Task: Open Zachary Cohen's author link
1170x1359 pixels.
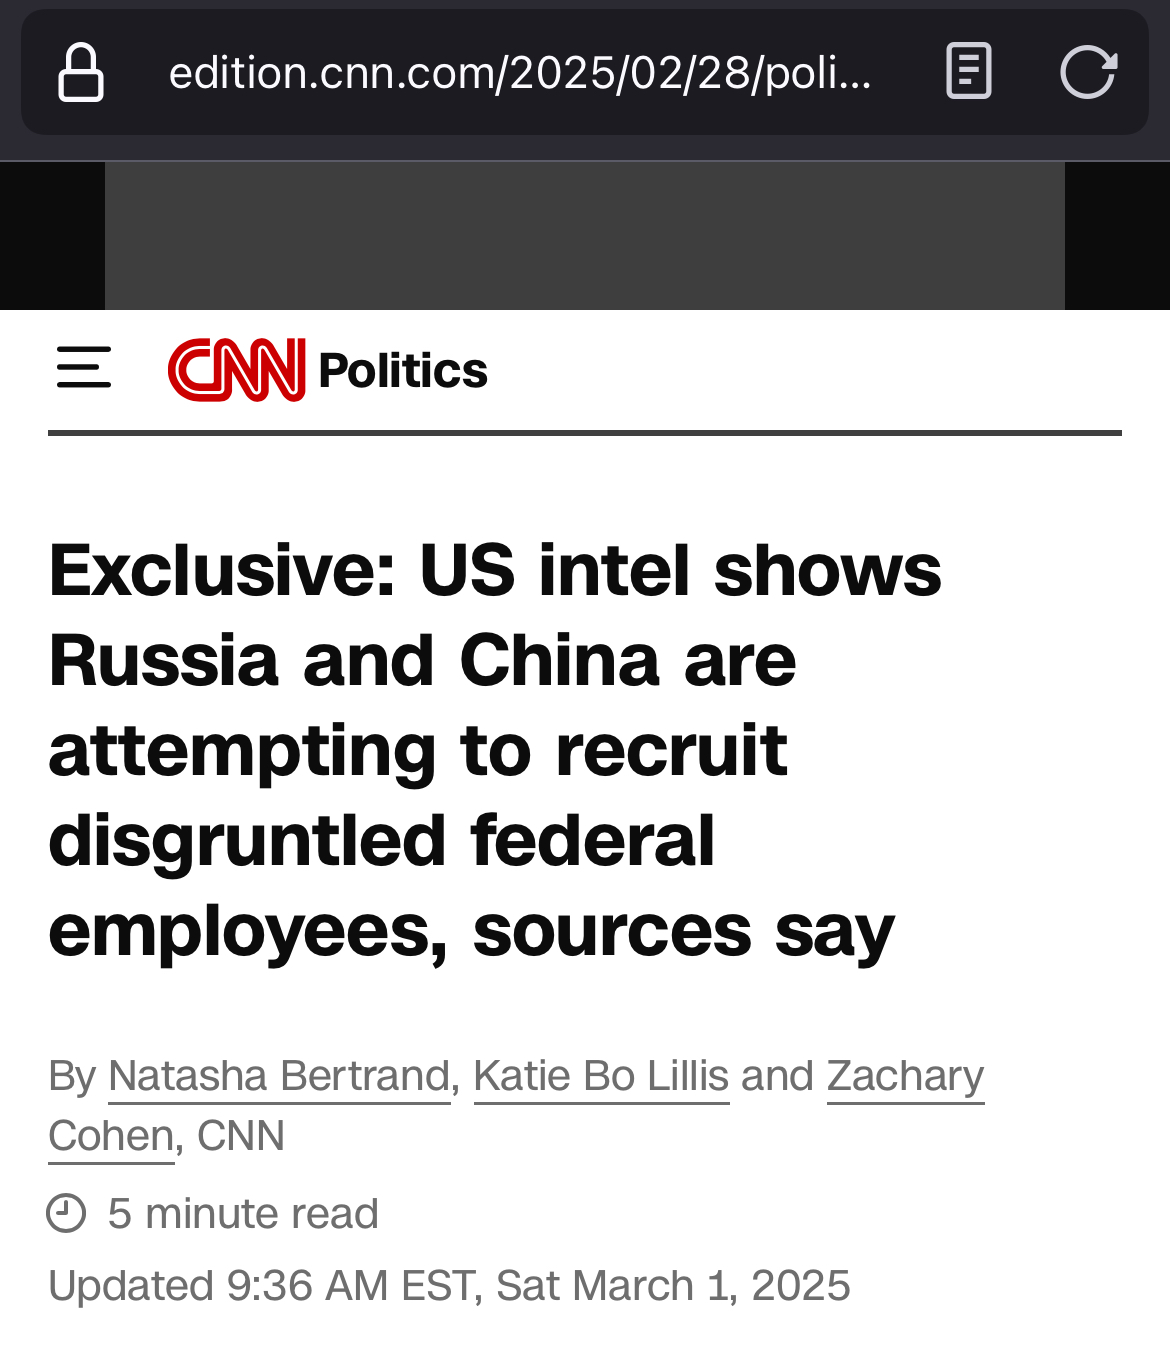Action: 905,1076
